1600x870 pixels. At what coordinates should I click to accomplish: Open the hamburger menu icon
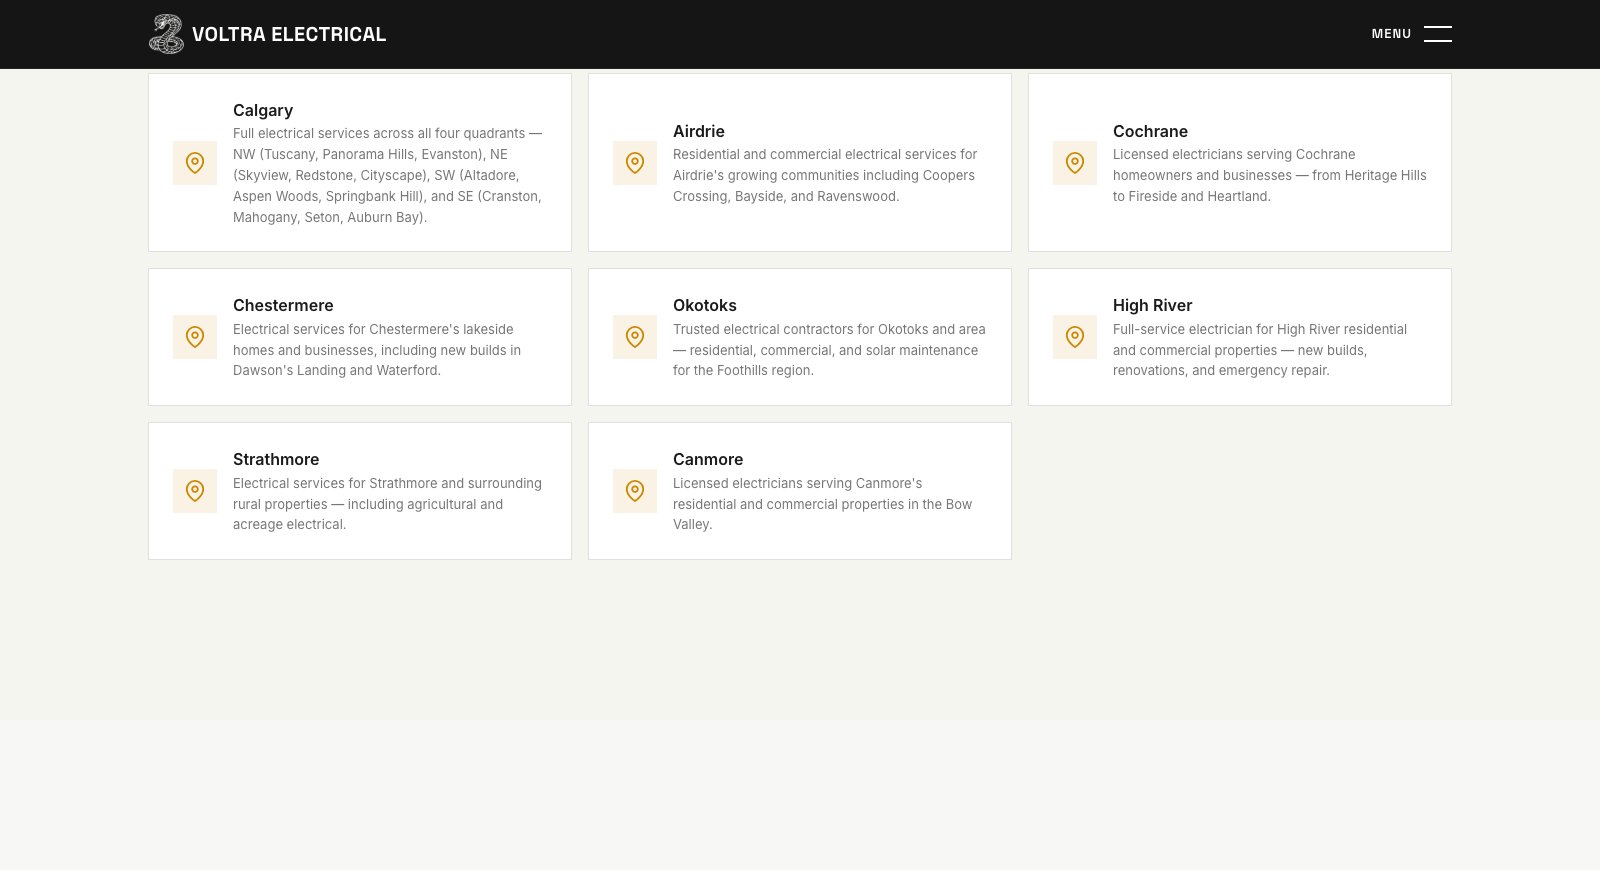[x=1437, y=34]
